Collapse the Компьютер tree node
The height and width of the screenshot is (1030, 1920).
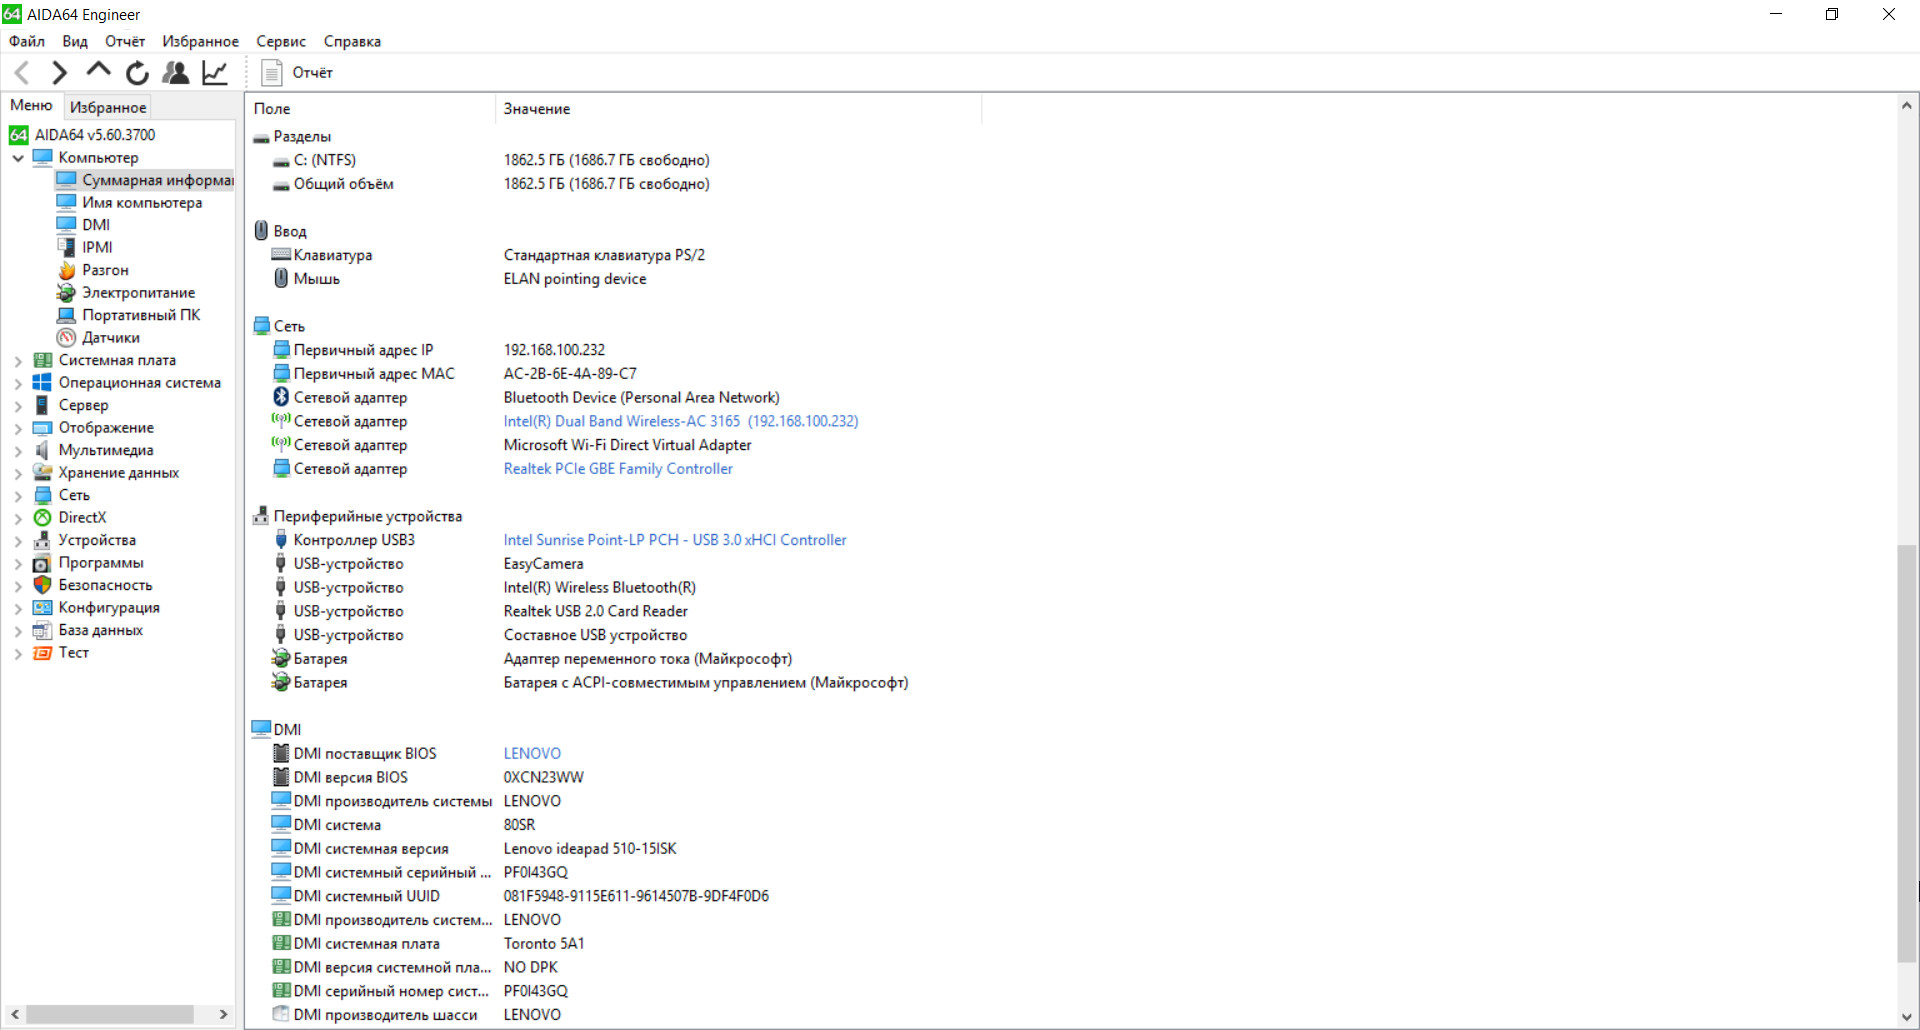[18, 158]
